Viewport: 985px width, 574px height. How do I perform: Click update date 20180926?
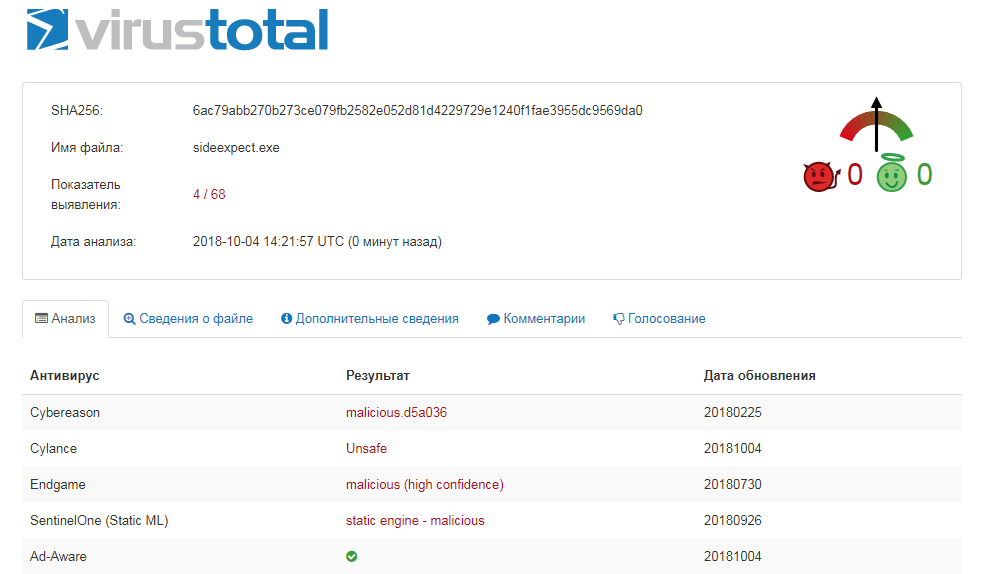coord(732,521)
